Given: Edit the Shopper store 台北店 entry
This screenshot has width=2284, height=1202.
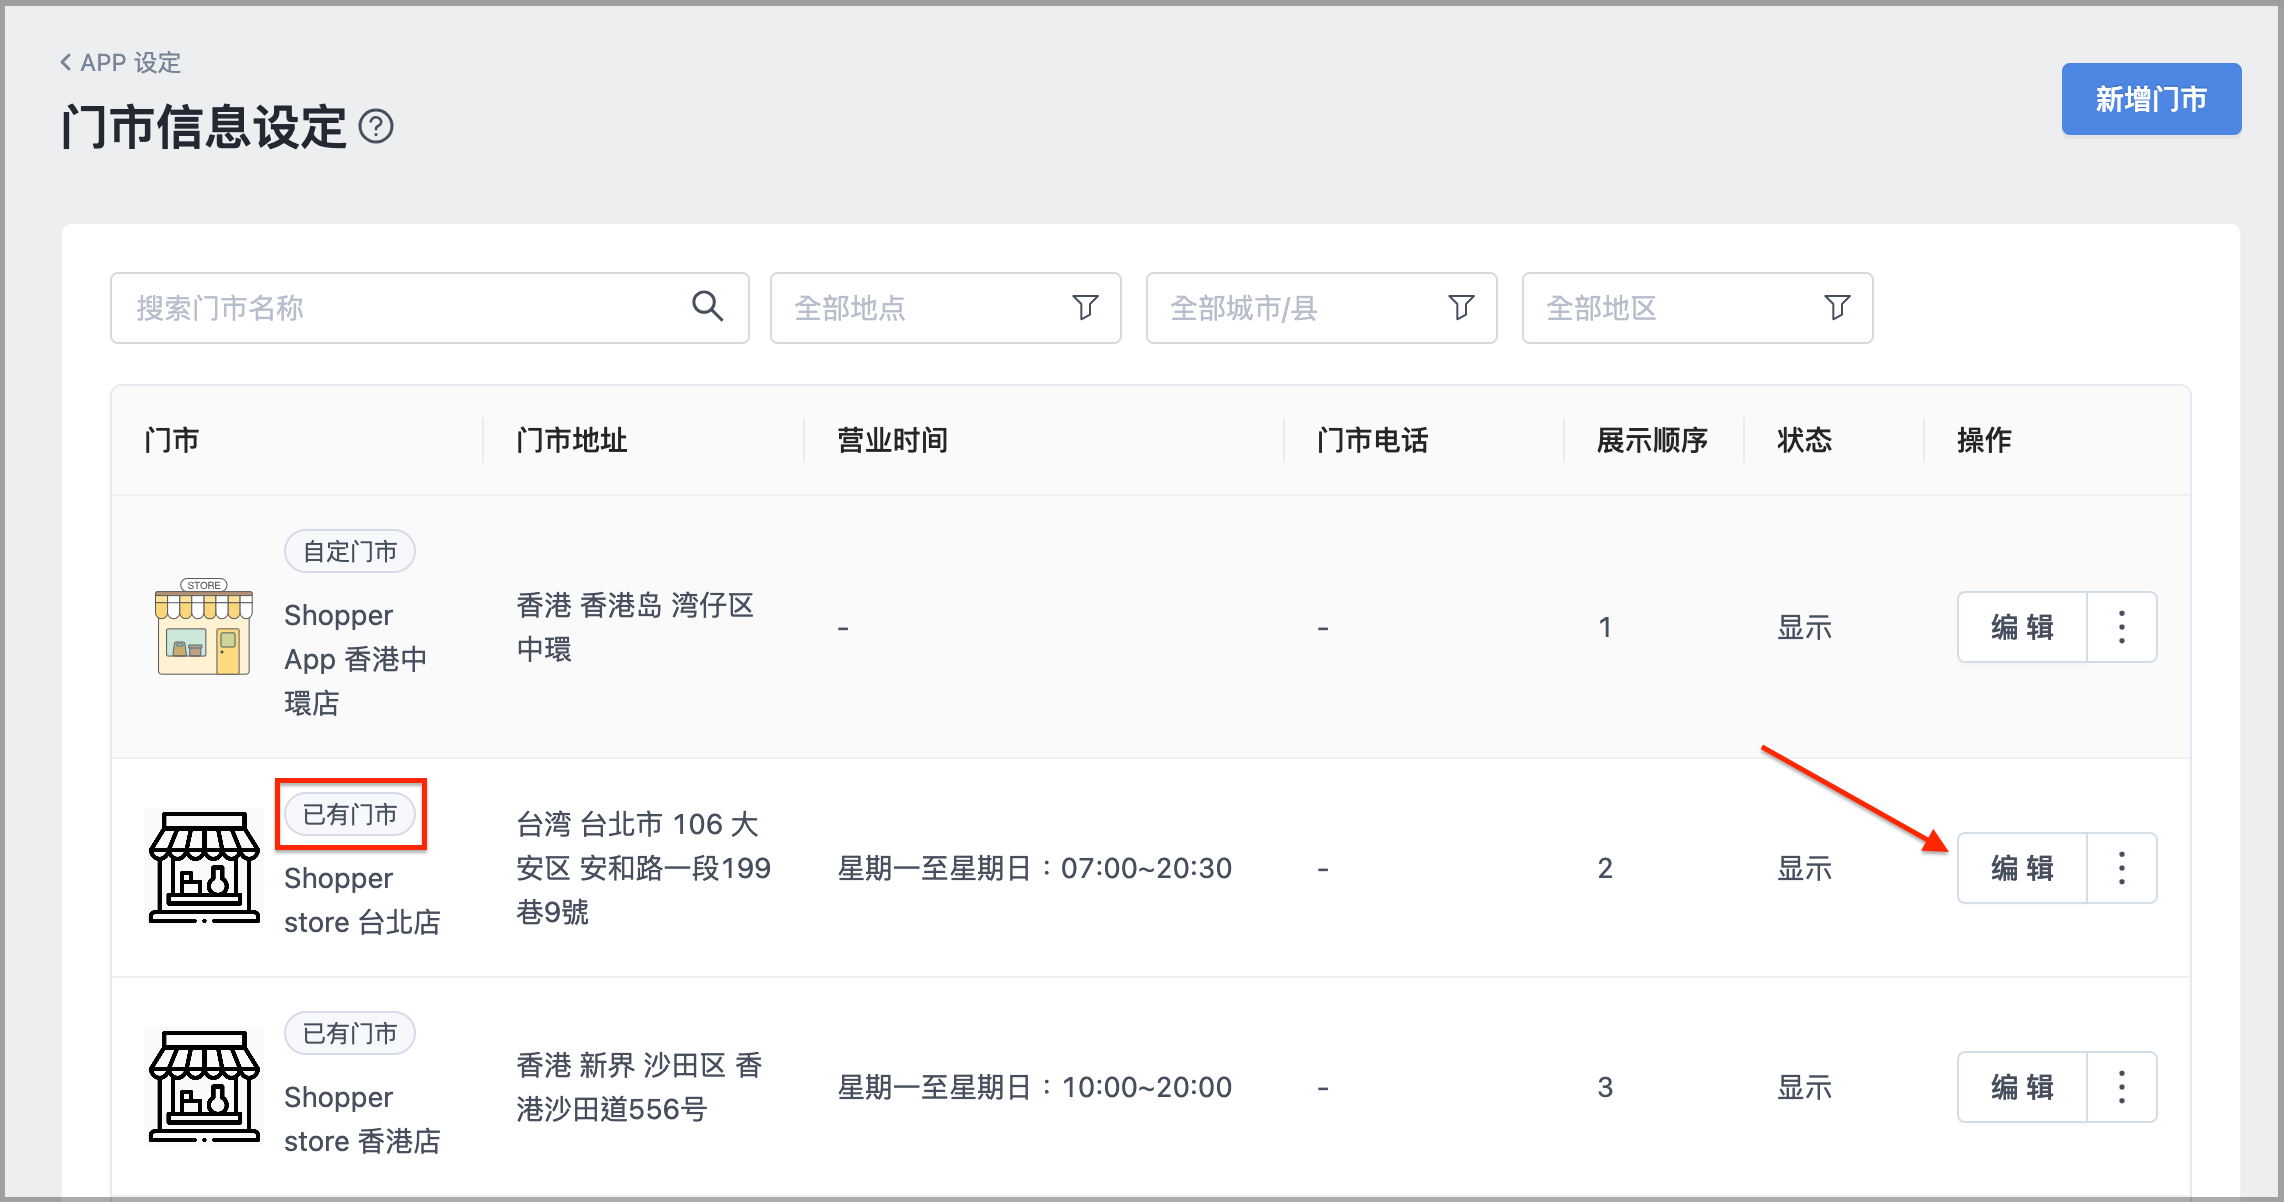Looking at the screenshot, I should tap(2022, 868).
